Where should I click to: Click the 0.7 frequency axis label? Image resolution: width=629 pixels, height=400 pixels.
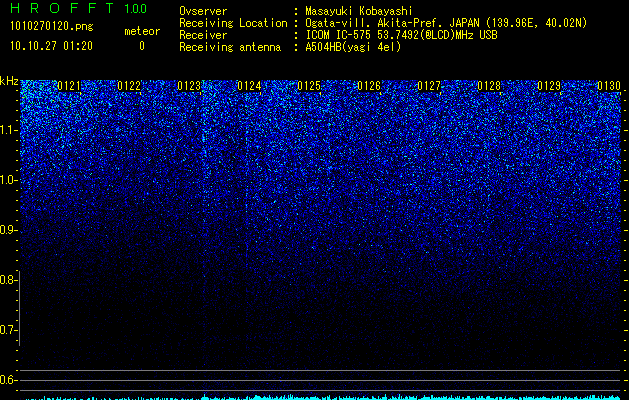pyautogui.click(x=7, y=330)
